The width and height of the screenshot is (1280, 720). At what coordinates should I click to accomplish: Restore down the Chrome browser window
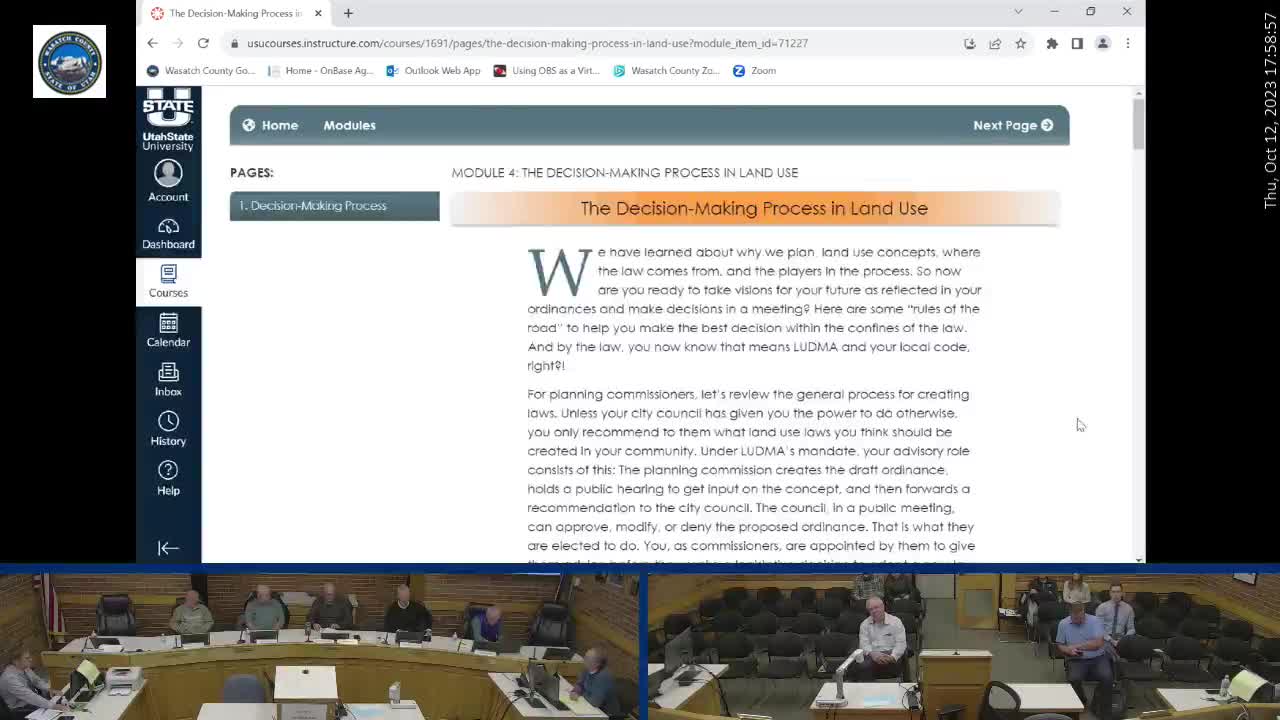click(x=1091, y=12)
